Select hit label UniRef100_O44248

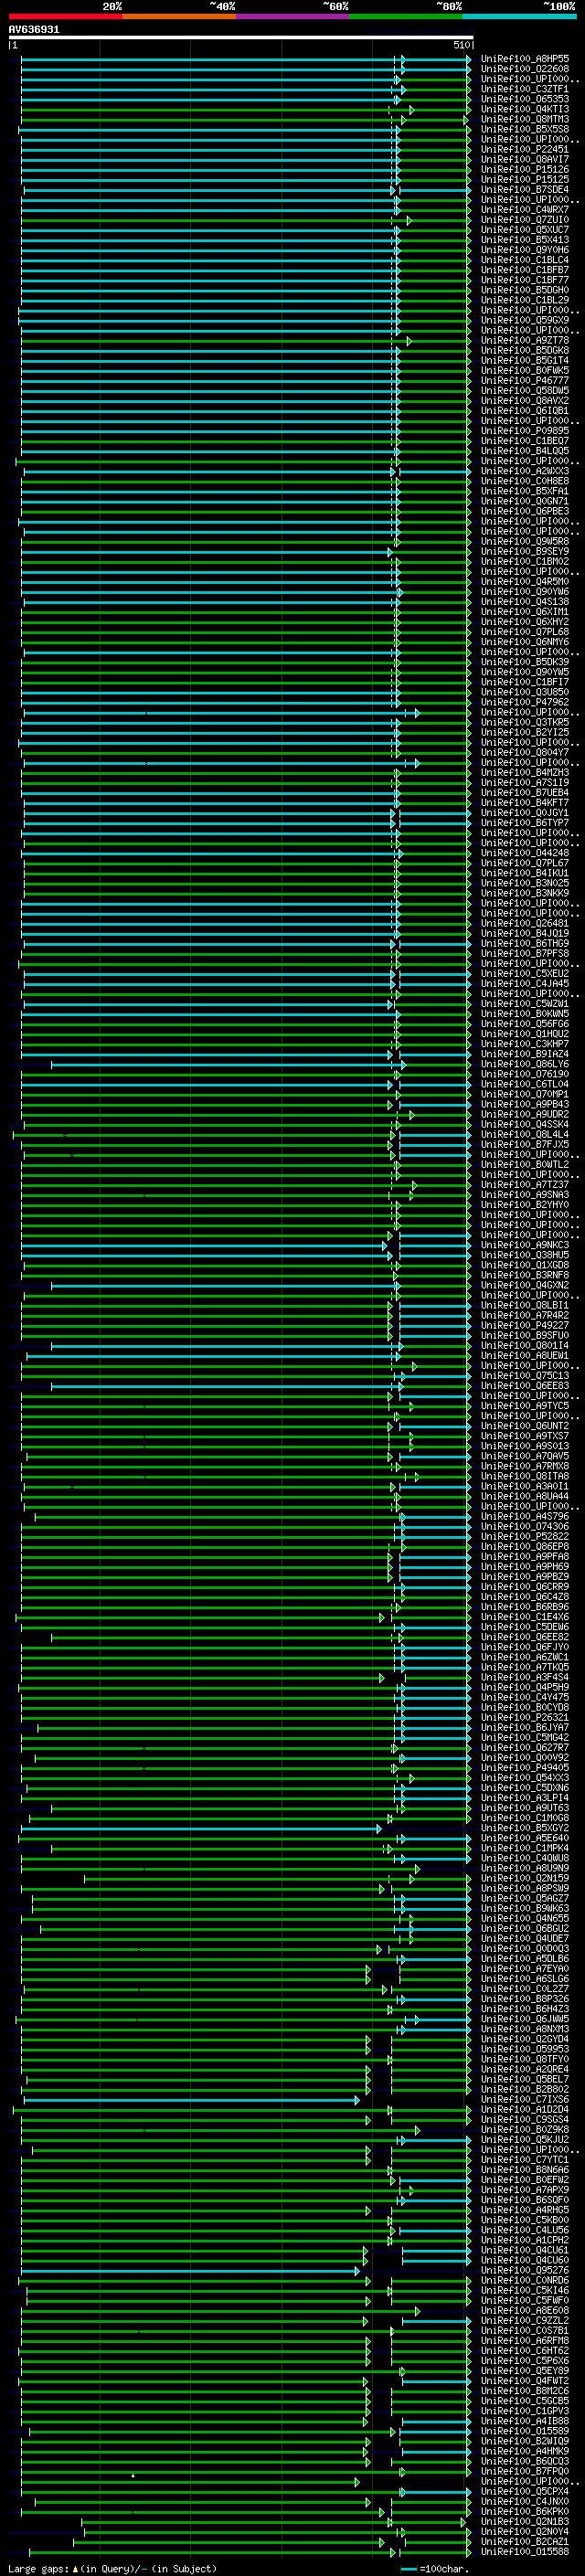[x=525, y=853]
